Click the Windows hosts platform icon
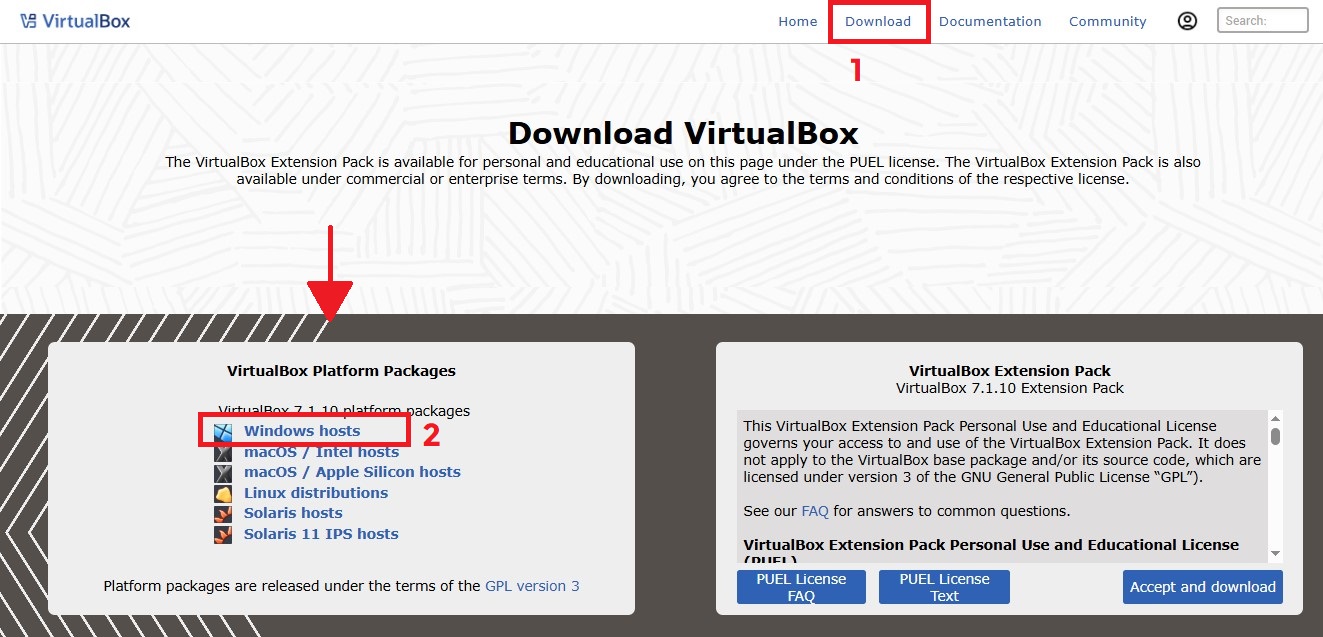1323x637 pixels. [223, 430]
